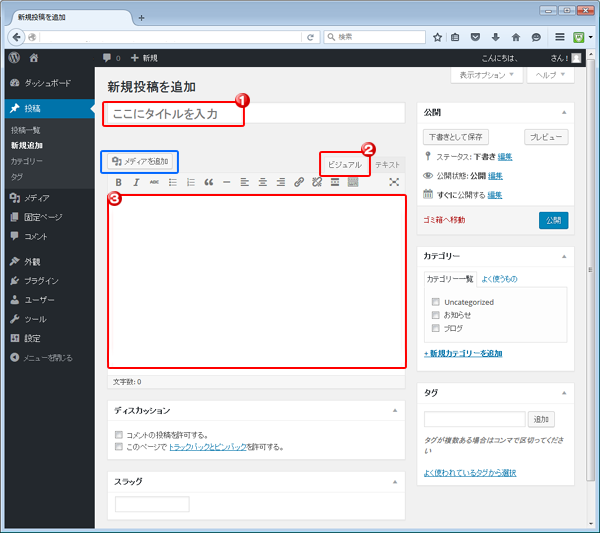Apply italic formatting in the editor toolbar
The image size is (600, 533).
136,182
